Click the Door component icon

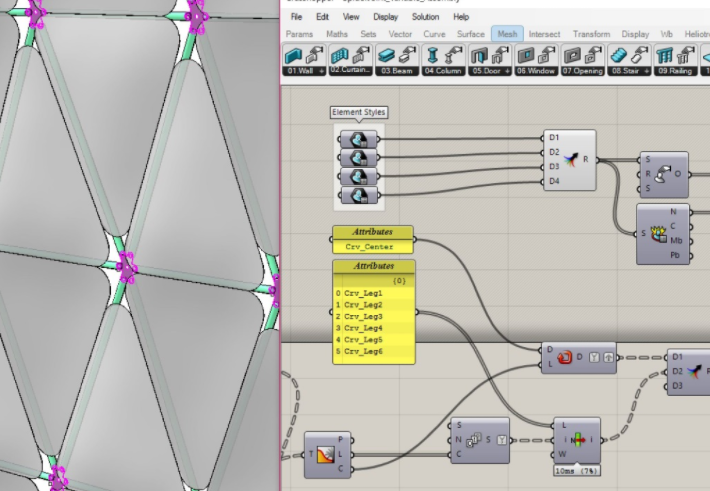(x=479, y=56)
